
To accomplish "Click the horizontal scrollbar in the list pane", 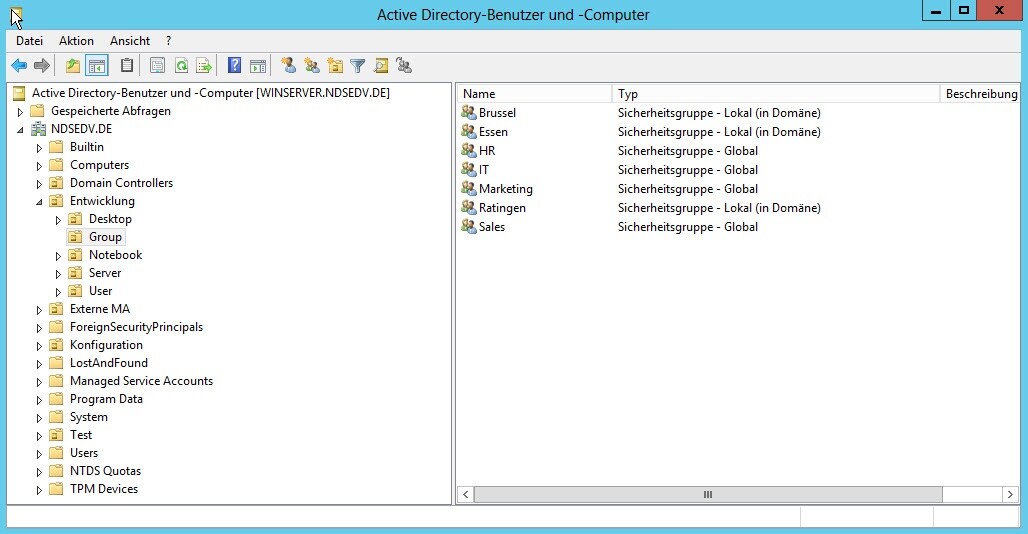I will [708, 494].
